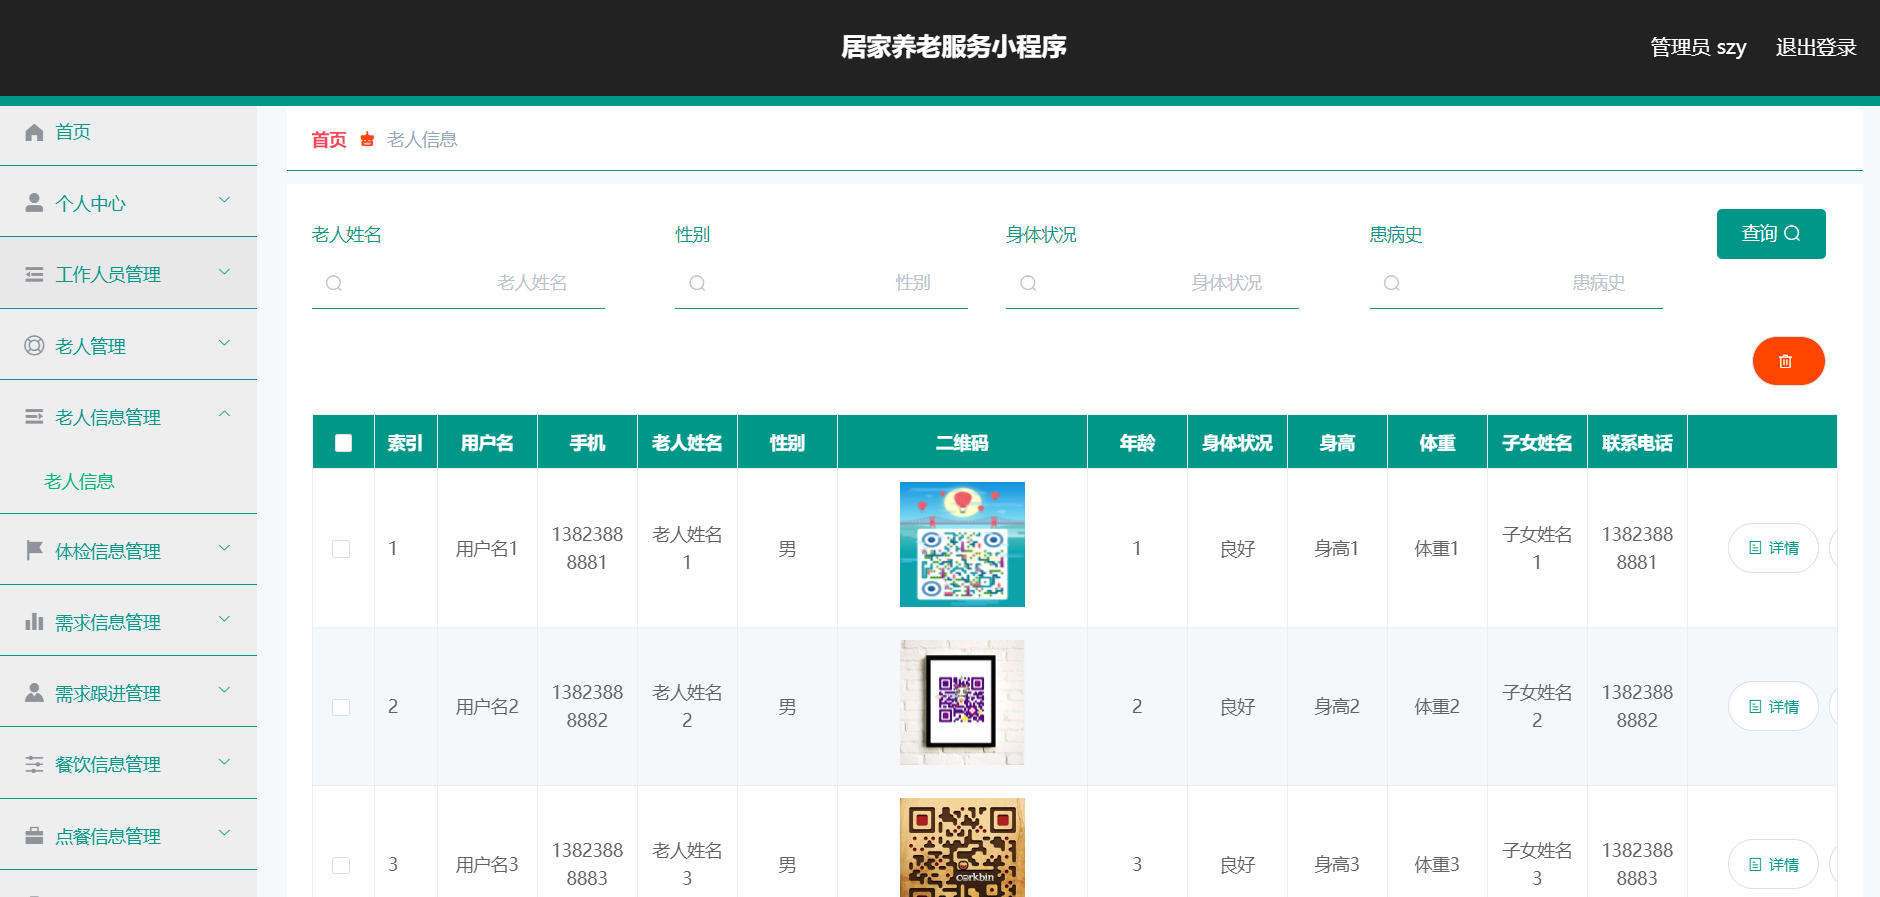Click the briefcase icon beside 点餐信息管理

[34, 836]
